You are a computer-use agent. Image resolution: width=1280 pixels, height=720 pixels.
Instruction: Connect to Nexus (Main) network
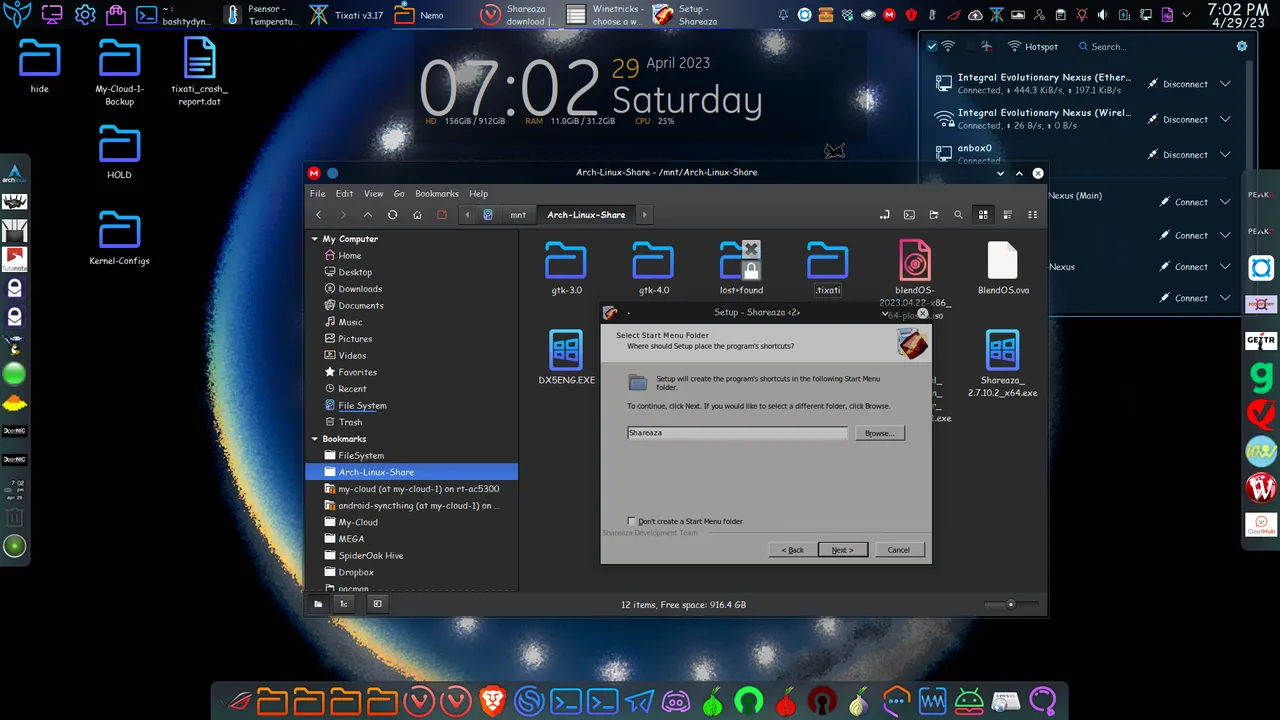[1183, 202]
